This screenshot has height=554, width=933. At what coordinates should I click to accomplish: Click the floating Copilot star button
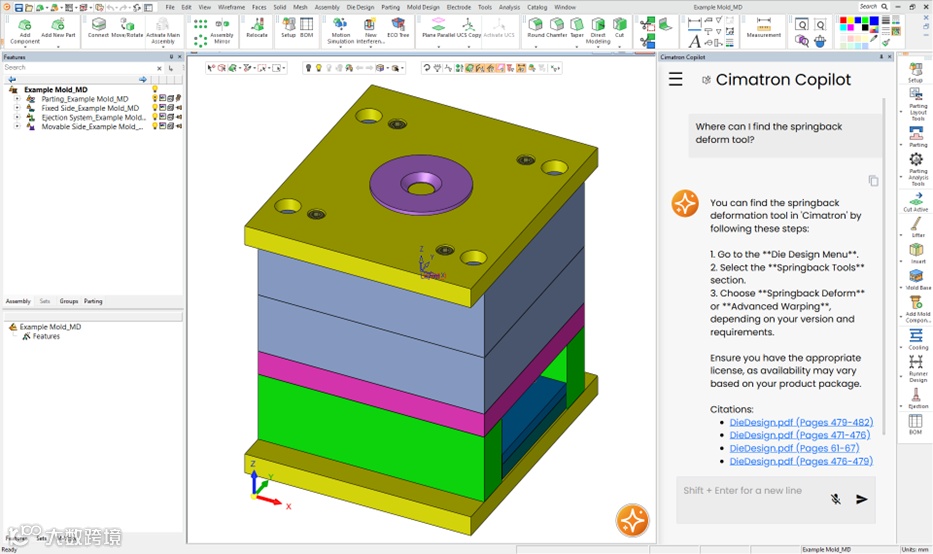[x=632, y=520]
